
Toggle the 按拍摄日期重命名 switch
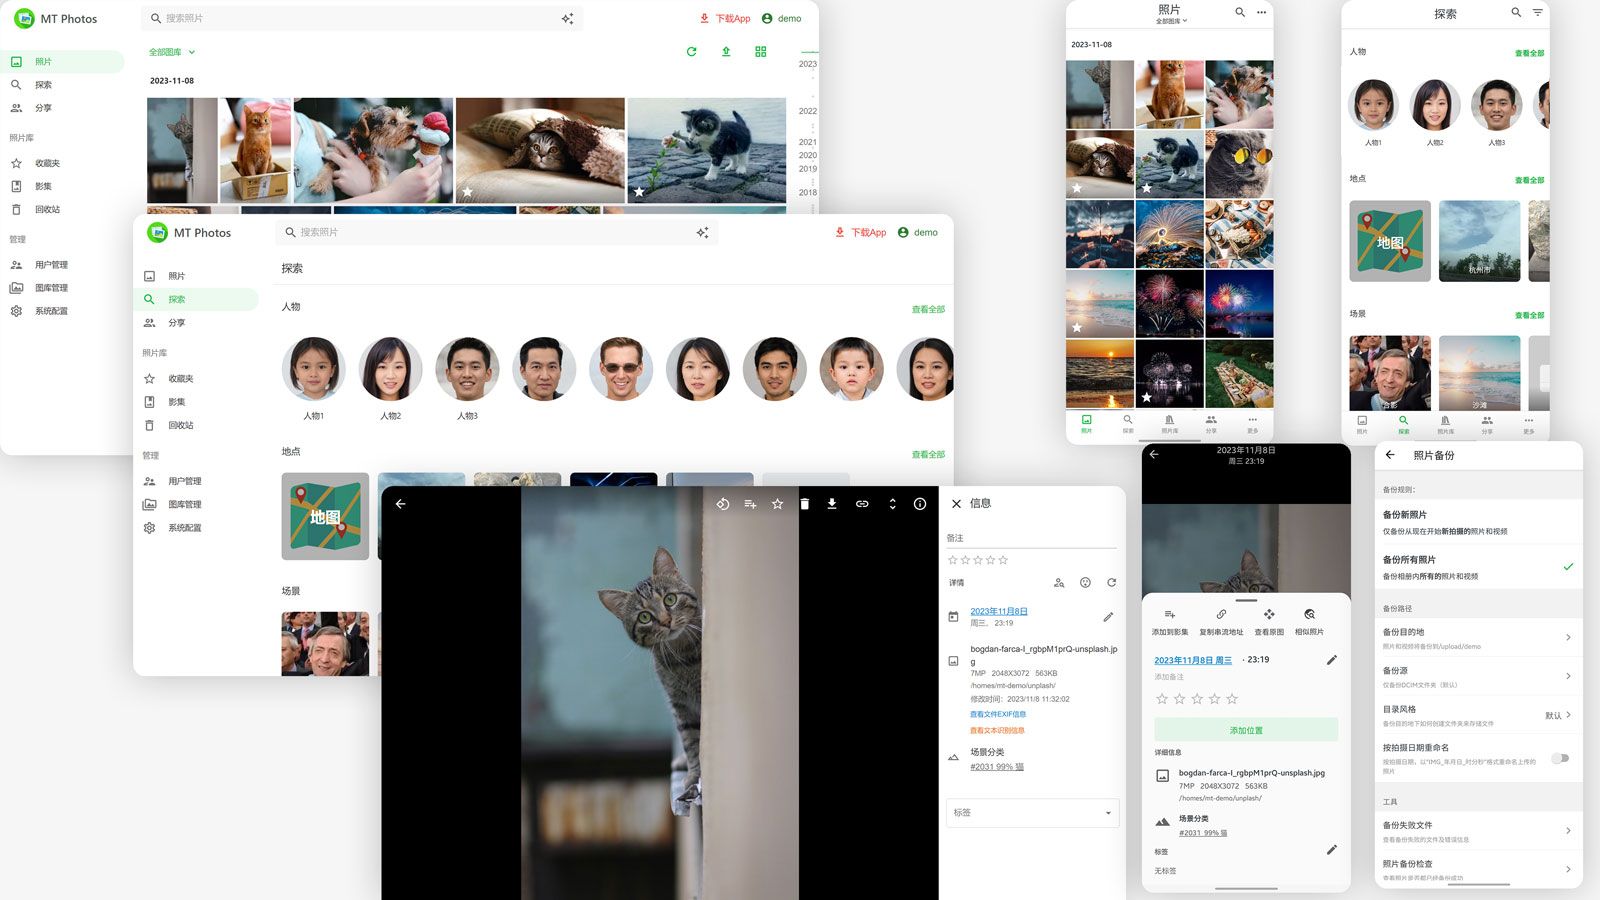click(x=1560, y=758)
